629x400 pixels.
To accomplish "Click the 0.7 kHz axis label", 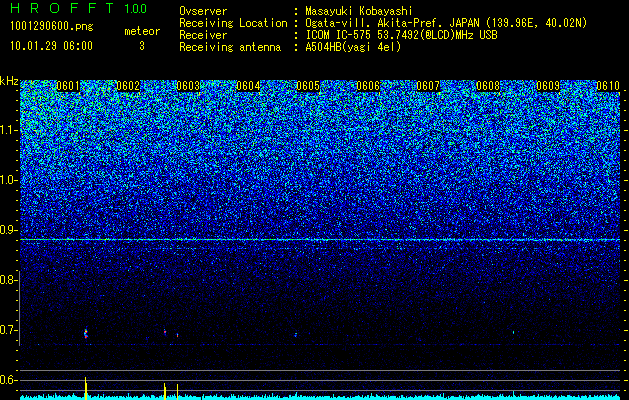I will (7, 330).
